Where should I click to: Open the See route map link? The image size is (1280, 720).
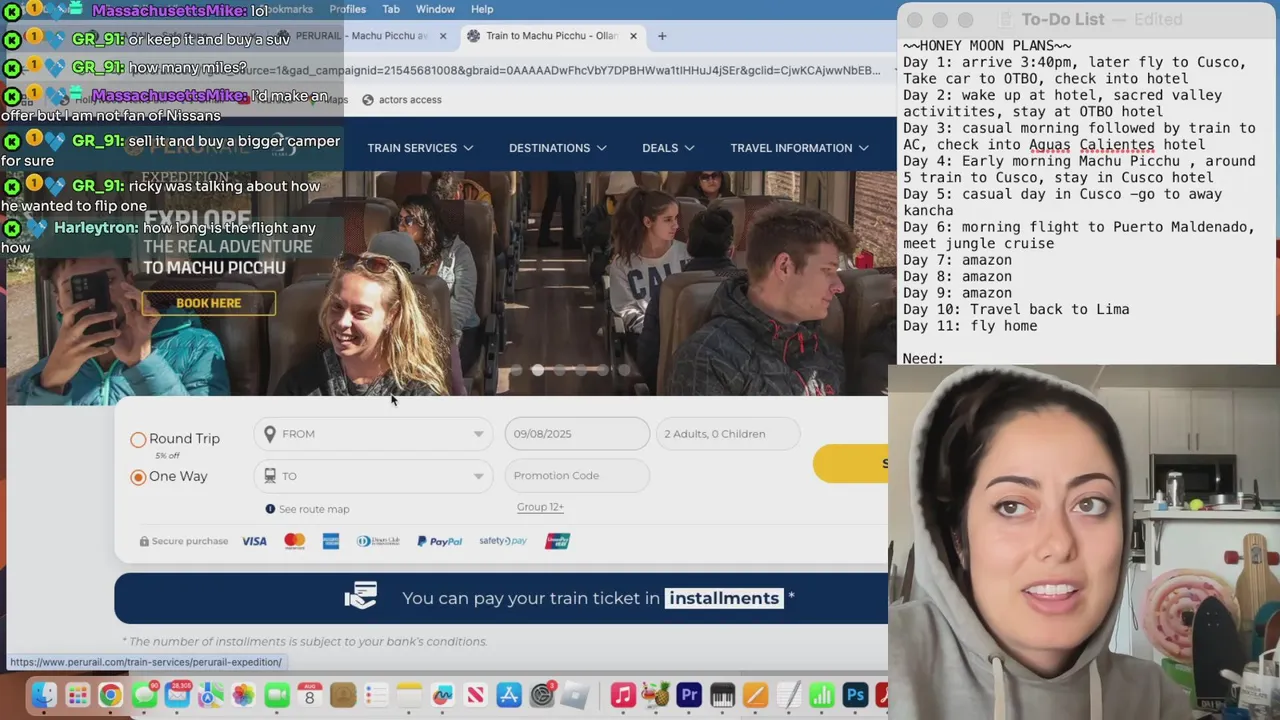(314, 509)
